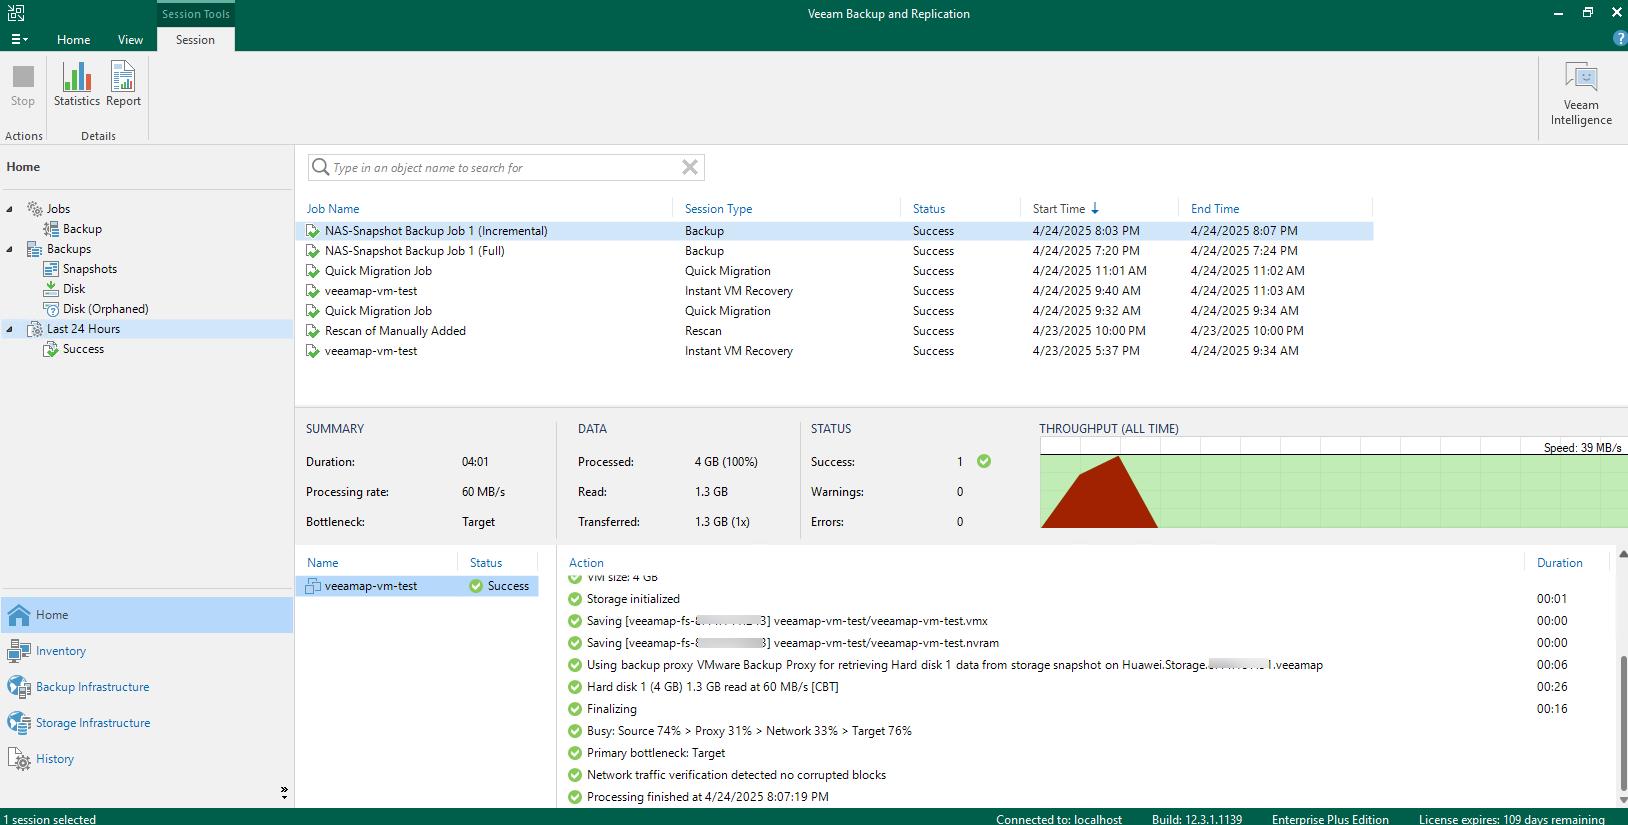Select Backups node icon in tree

tap(35, 249)
